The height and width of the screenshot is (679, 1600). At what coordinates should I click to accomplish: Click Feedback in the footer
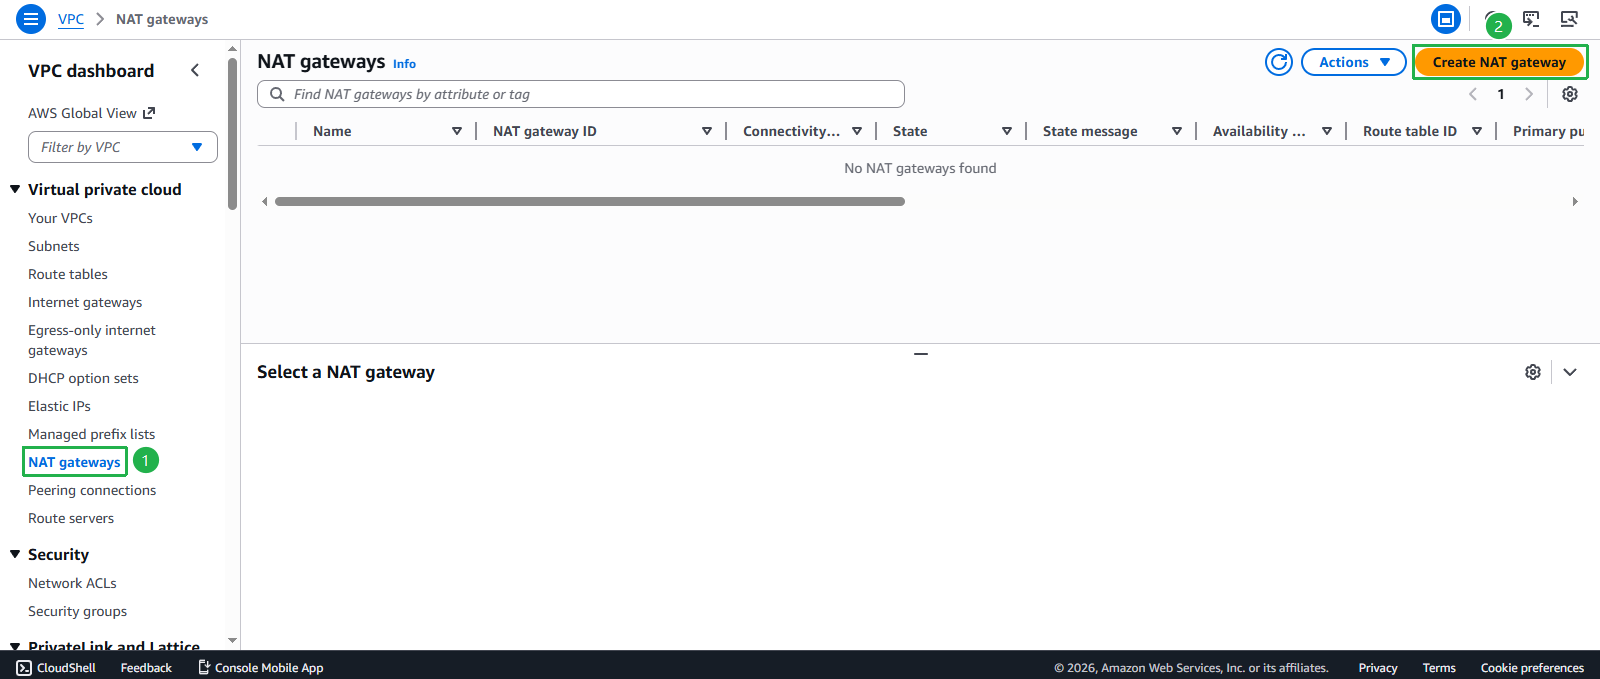point(146,668)
